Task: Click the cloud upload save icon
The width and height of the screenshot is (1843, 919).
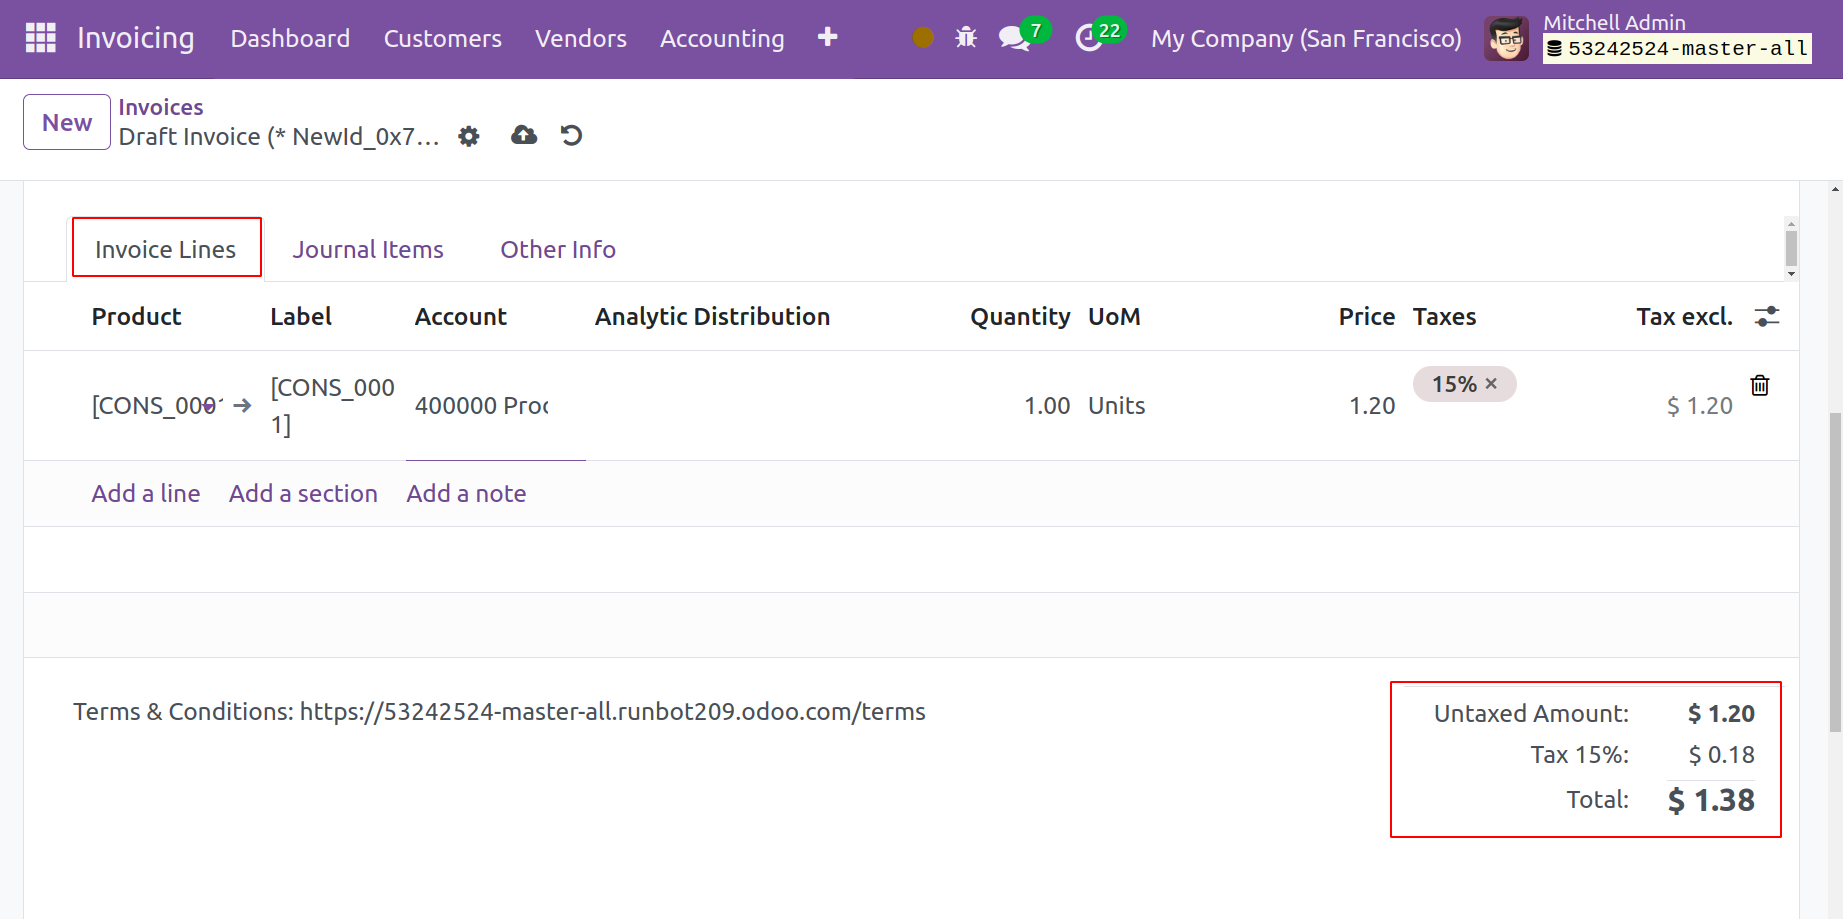Action: coord(524,135)
